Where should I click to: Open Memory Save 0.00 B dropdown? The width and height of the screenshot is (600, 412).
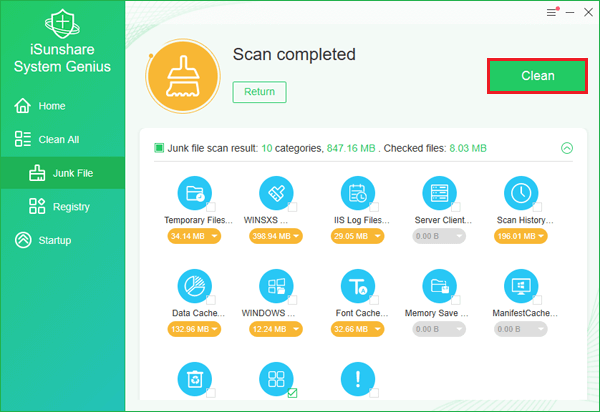point(439,329)
